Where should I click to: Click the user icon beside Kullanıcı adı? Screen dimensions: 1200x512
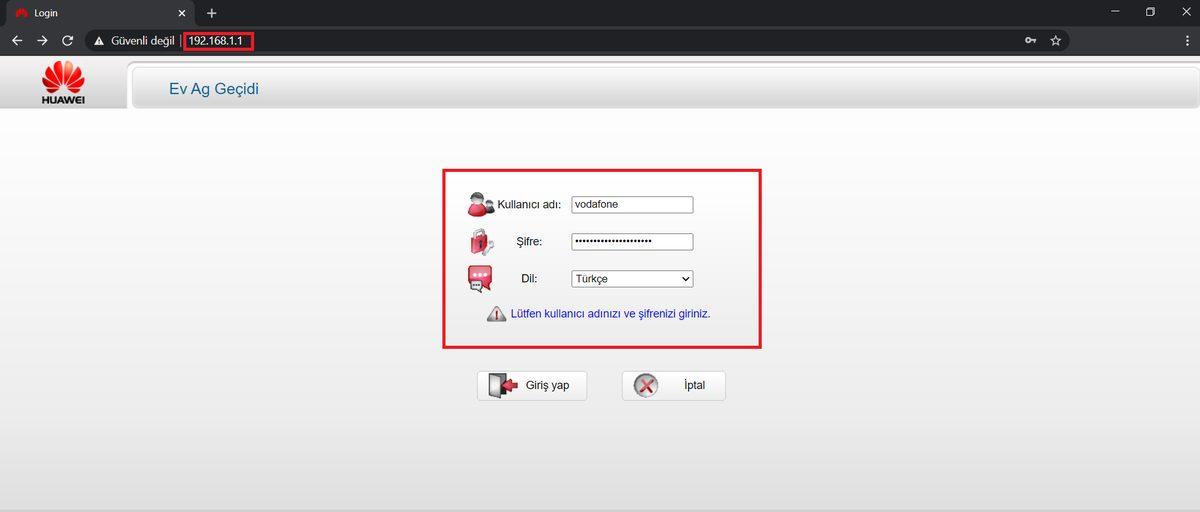pos(480,204)
